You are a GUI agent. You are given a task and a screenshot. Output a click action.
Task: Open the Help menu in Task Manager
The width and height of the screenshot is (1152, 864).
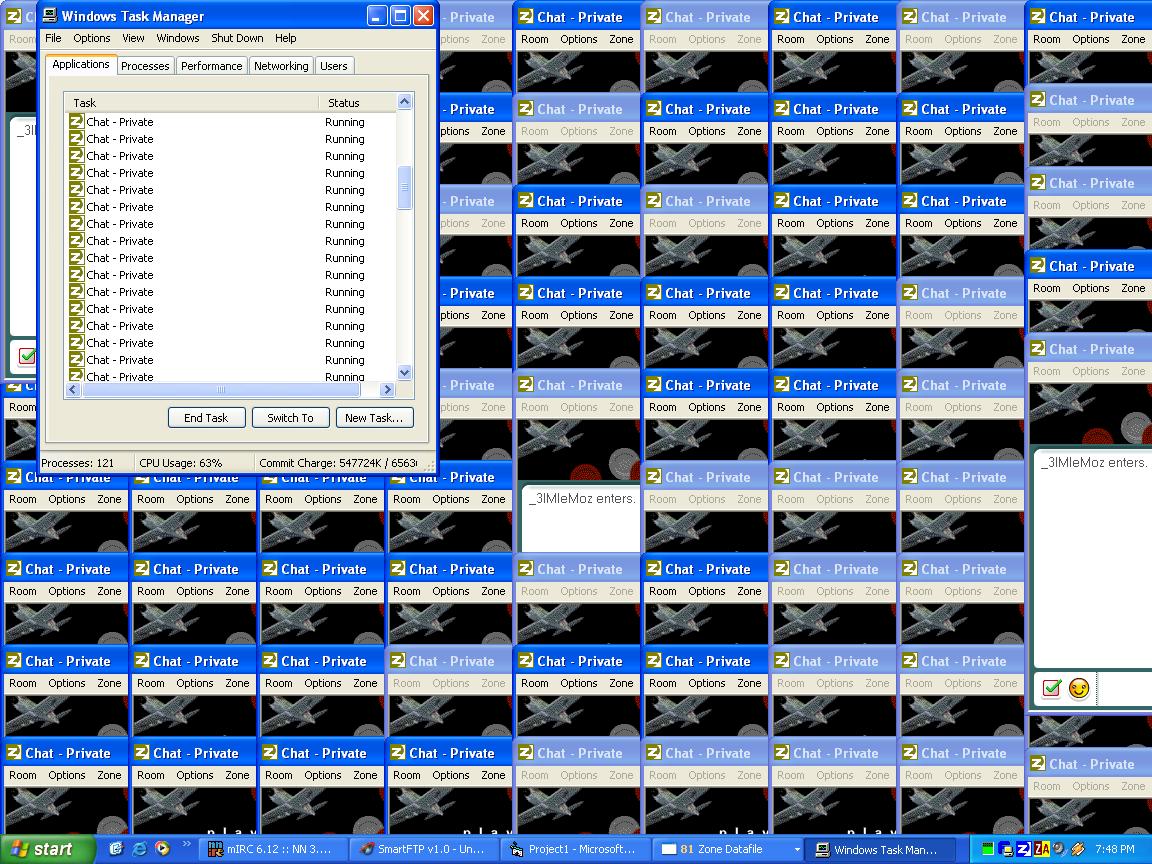click(286, 38)
